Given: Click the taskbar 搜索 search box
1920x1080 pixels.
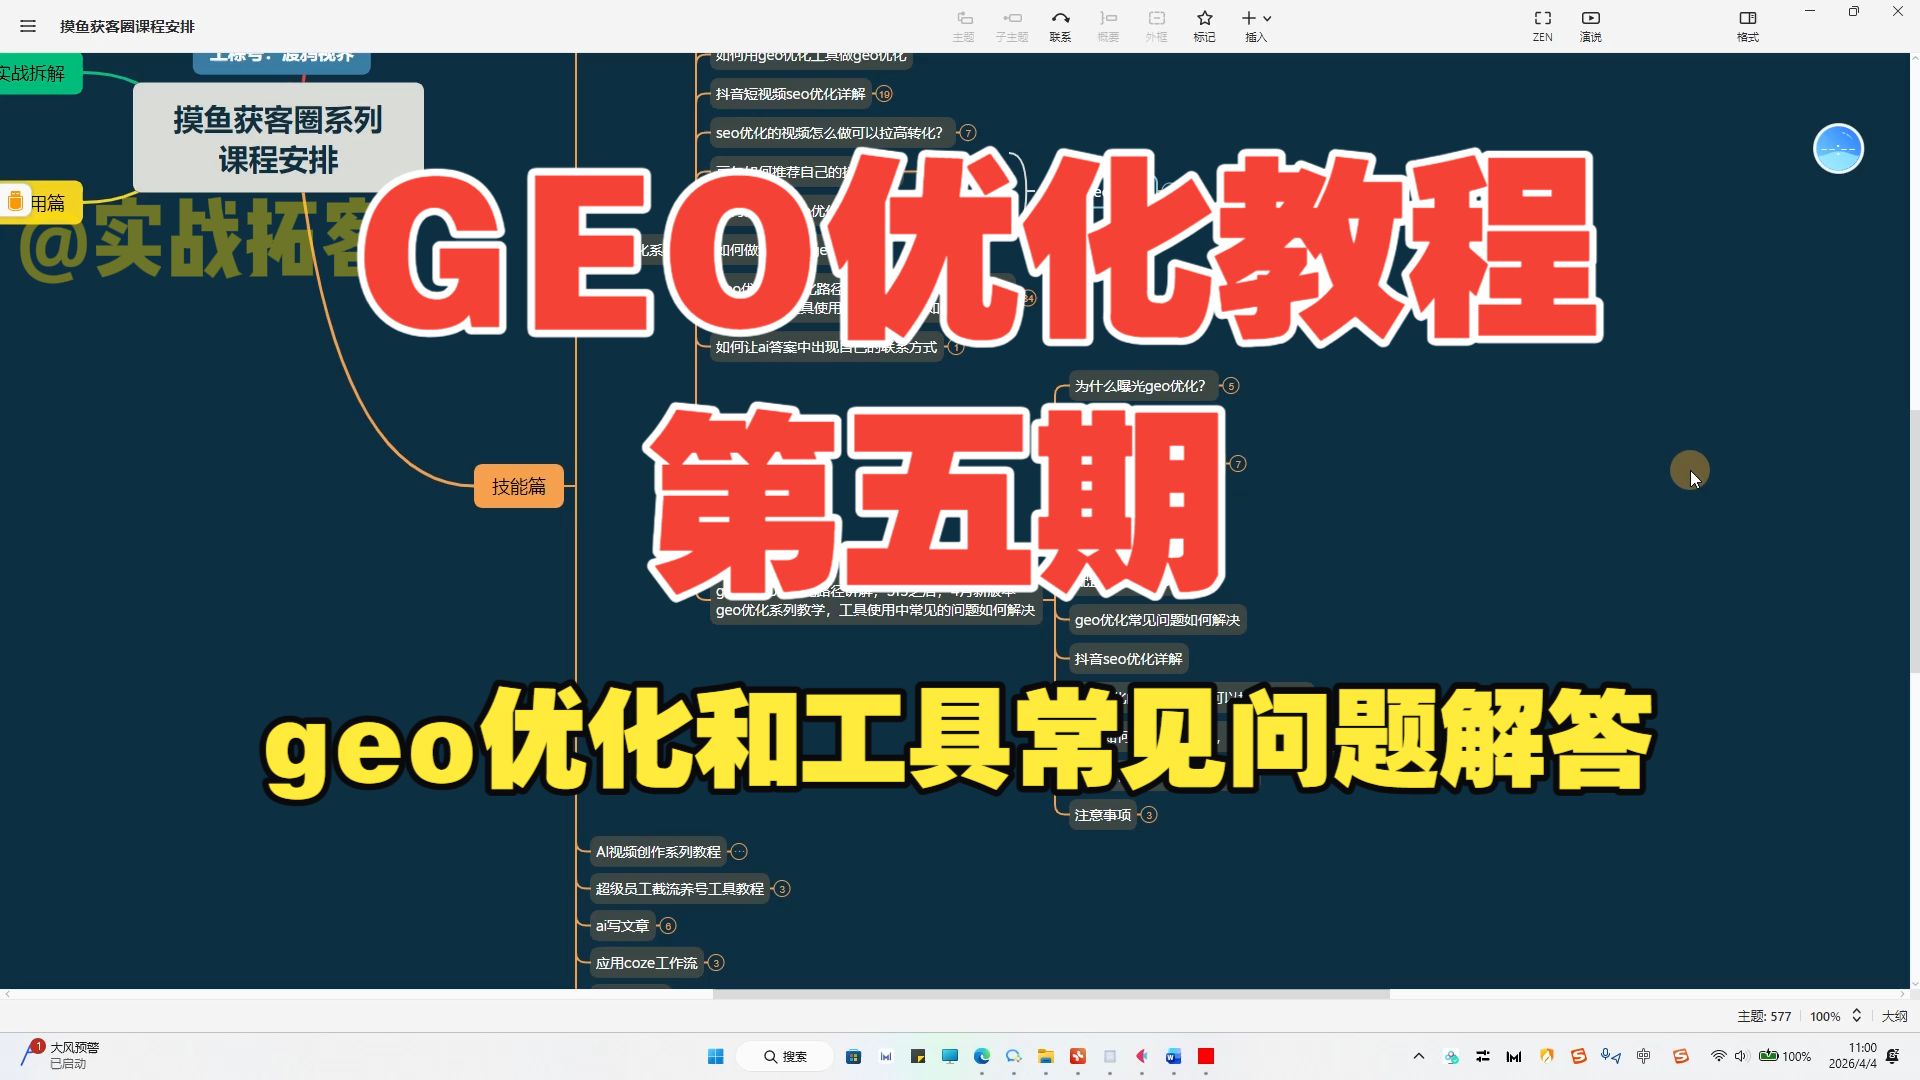Looking at the screenshot, I should 785,1057.
